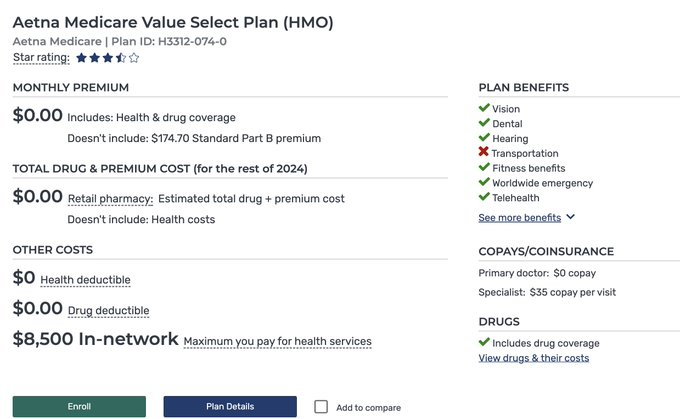Image resolution: width=680 pixels, height=419 pixels.
Task: Click the Telehealth checkmark icon
Action: point(484,198)
